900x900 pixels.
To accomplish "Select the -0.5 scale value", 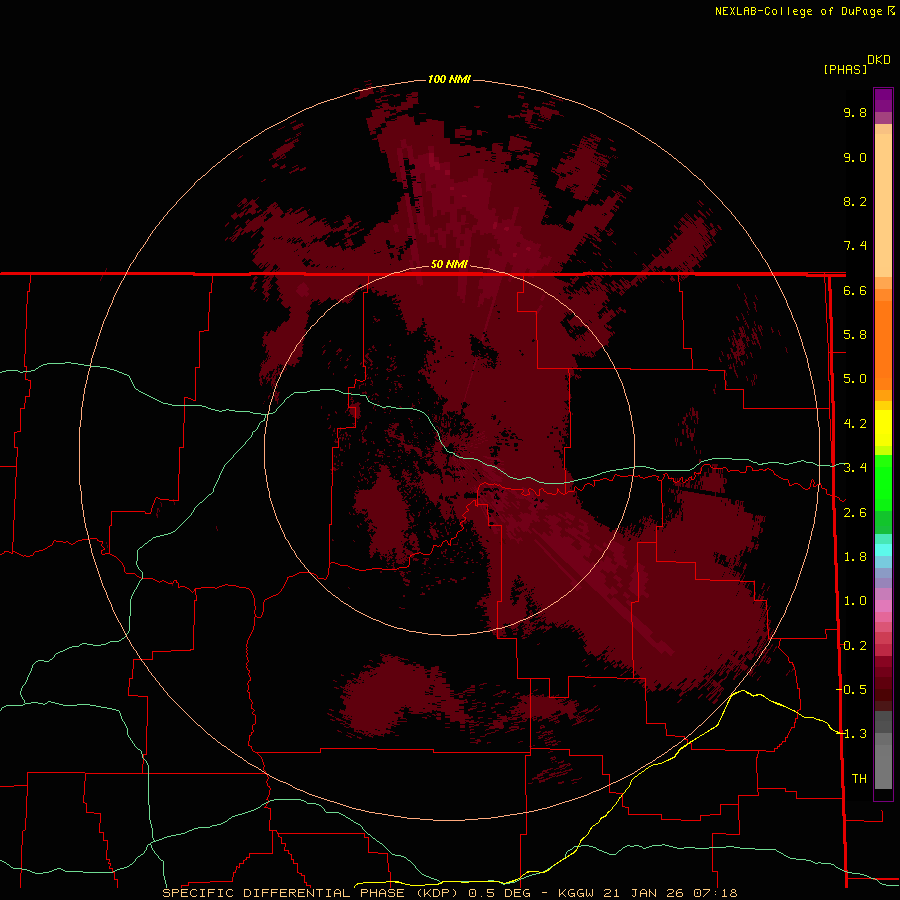I will [x=852, y=690].
